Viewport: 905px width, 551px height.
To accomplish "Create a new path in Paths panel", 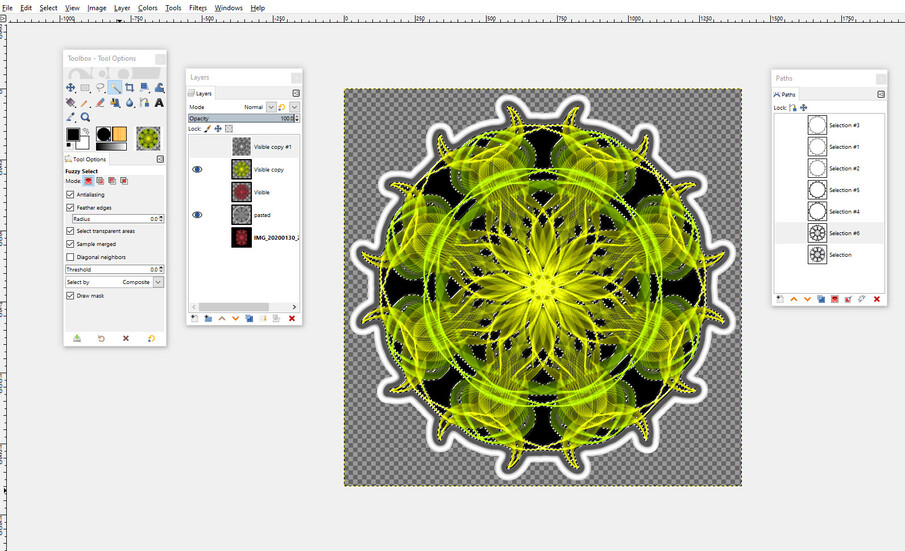I will click(x=780, y=299).
